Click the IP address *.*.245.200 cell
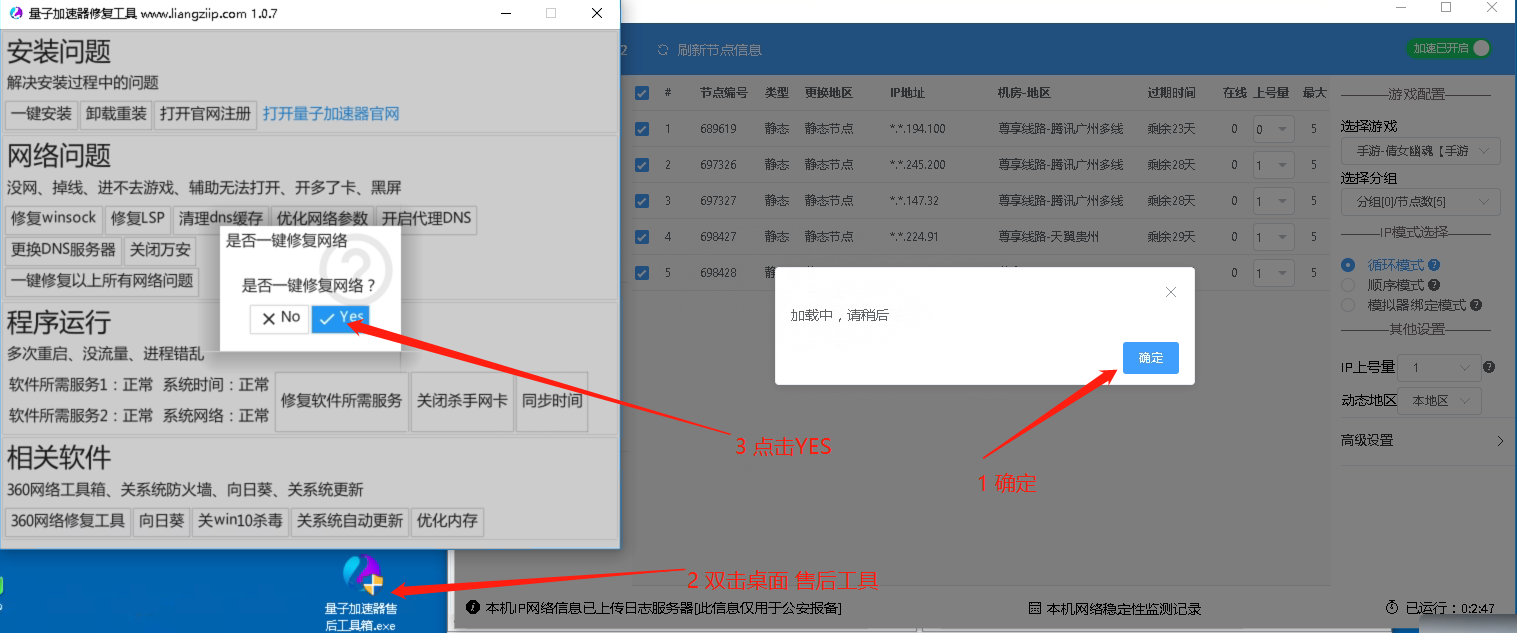This screenshot has height=633, width=1517. coord(917,165)
